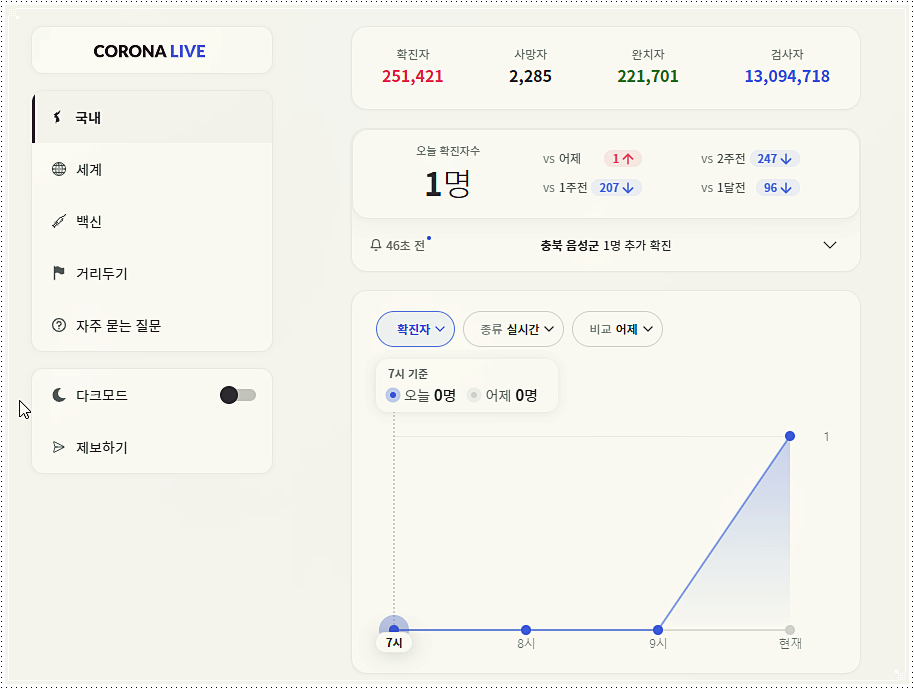Open the 확진자 dropdown
Viewport: 914px width, 689px height.
tap(416, 329)
